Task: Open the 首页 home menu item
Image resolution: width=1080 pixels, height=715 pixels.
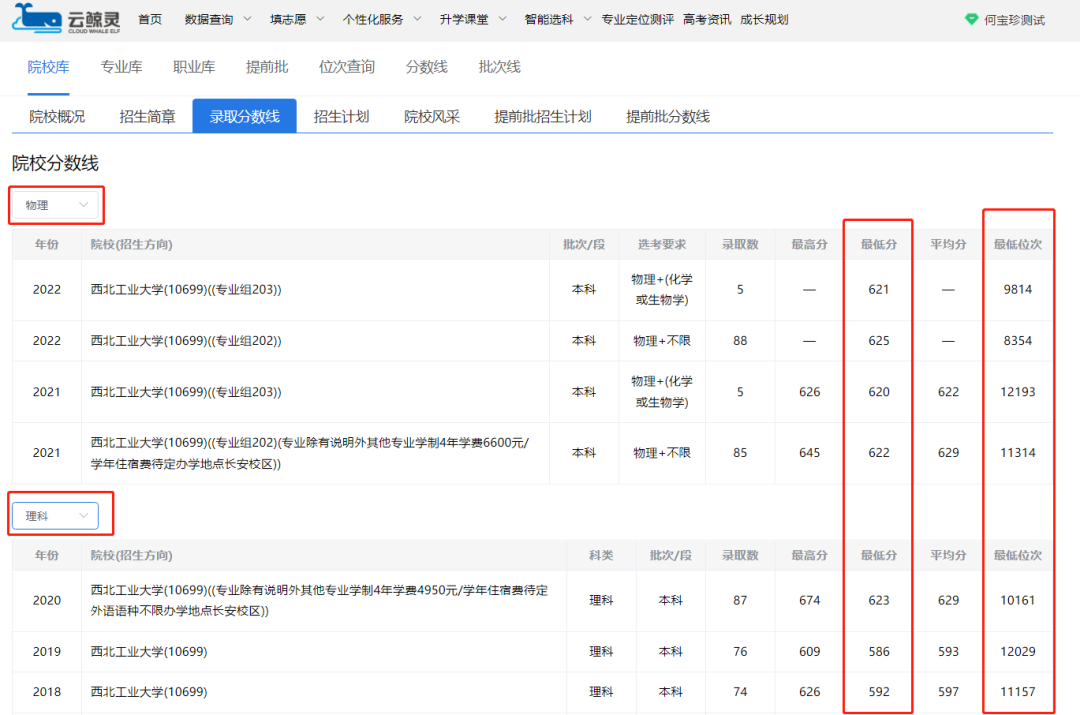Action: pyautogui.click(x=150, y=19)
